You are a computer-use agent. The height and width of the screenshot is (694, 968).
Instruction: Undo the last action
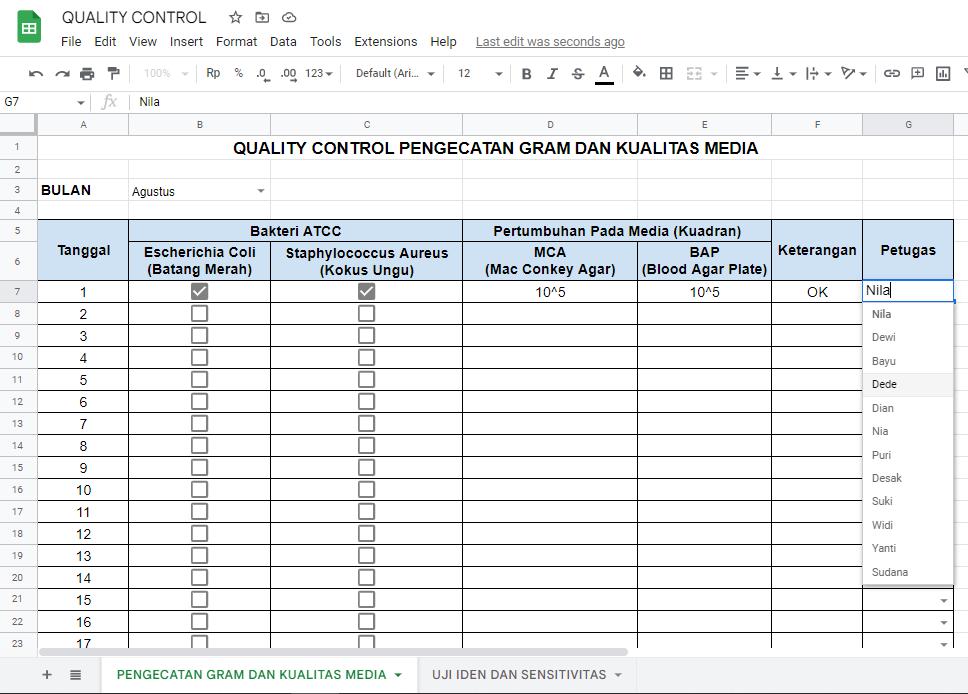pyautogui.click(x=36, y=73)
